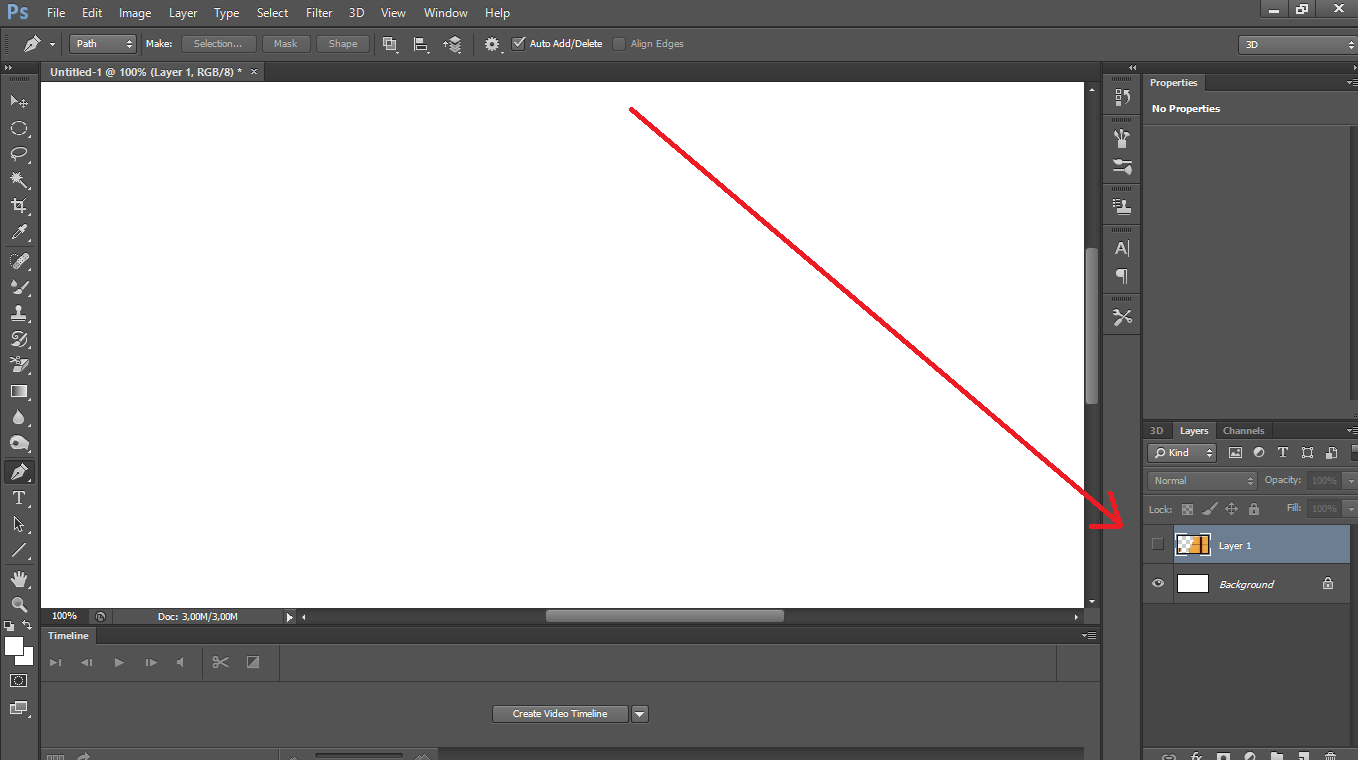1358x760 pixels.
Task: Select the Sponge tool
Action: (19, 443)
